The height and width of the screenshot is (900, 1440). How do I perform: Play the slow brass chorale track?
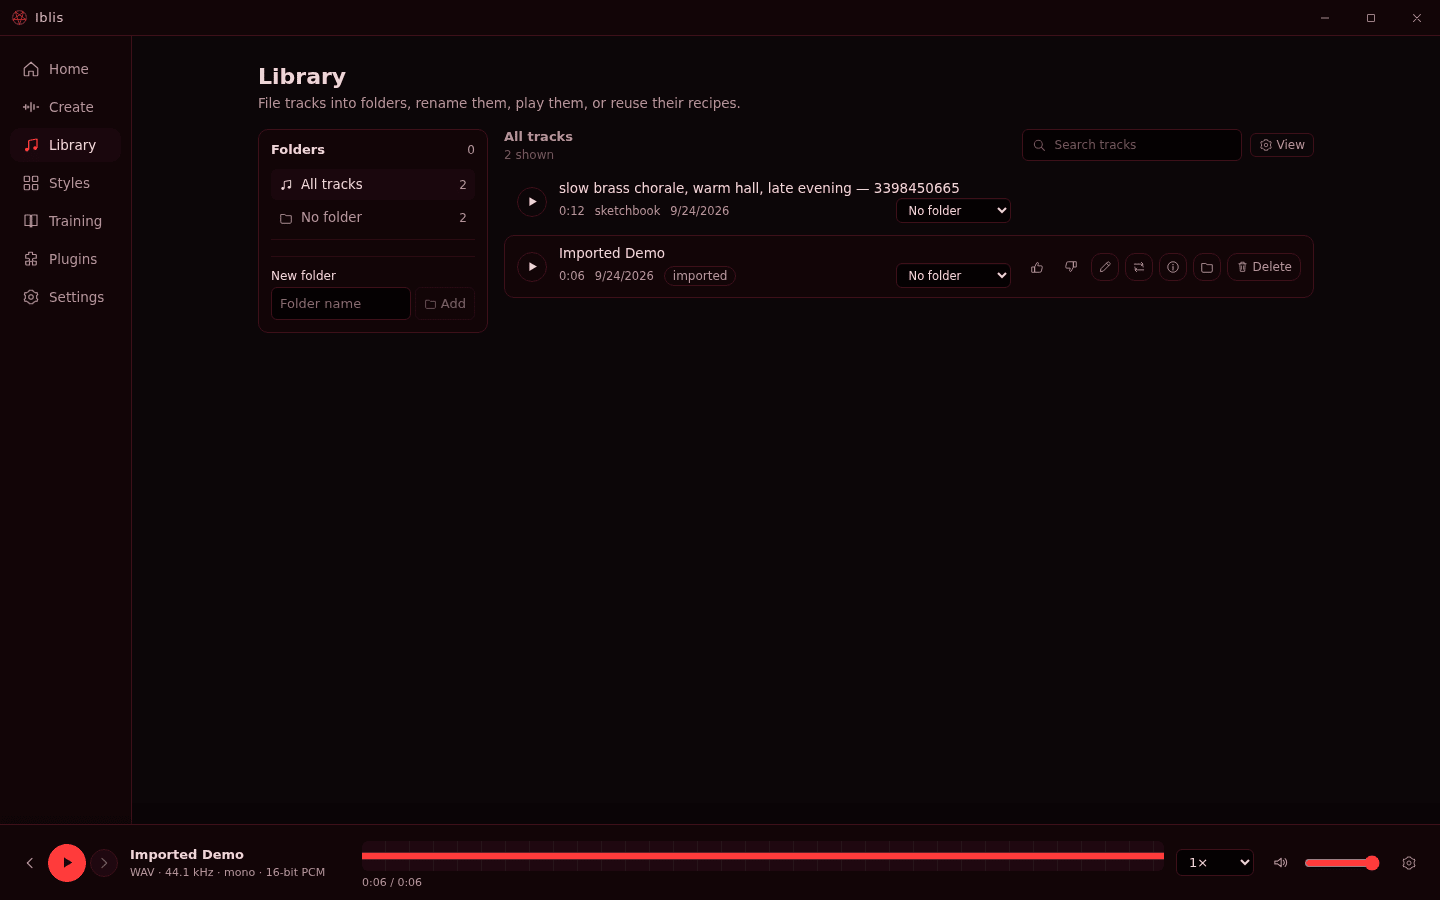(532, 202)
